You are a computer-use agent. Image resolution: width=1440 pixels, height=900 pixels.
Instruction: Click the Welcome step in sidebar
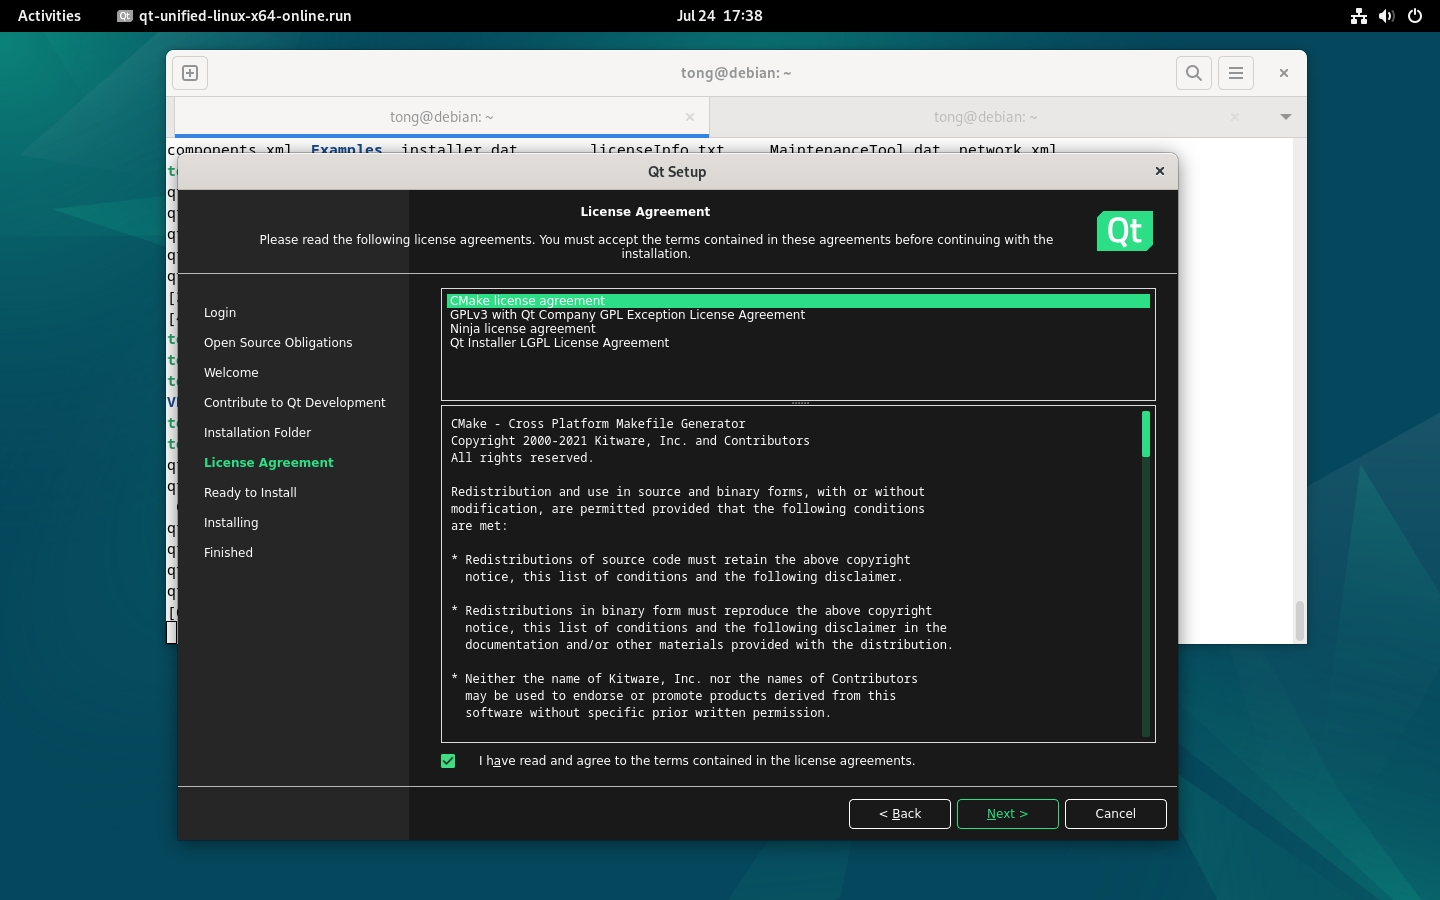pos(231,373)
